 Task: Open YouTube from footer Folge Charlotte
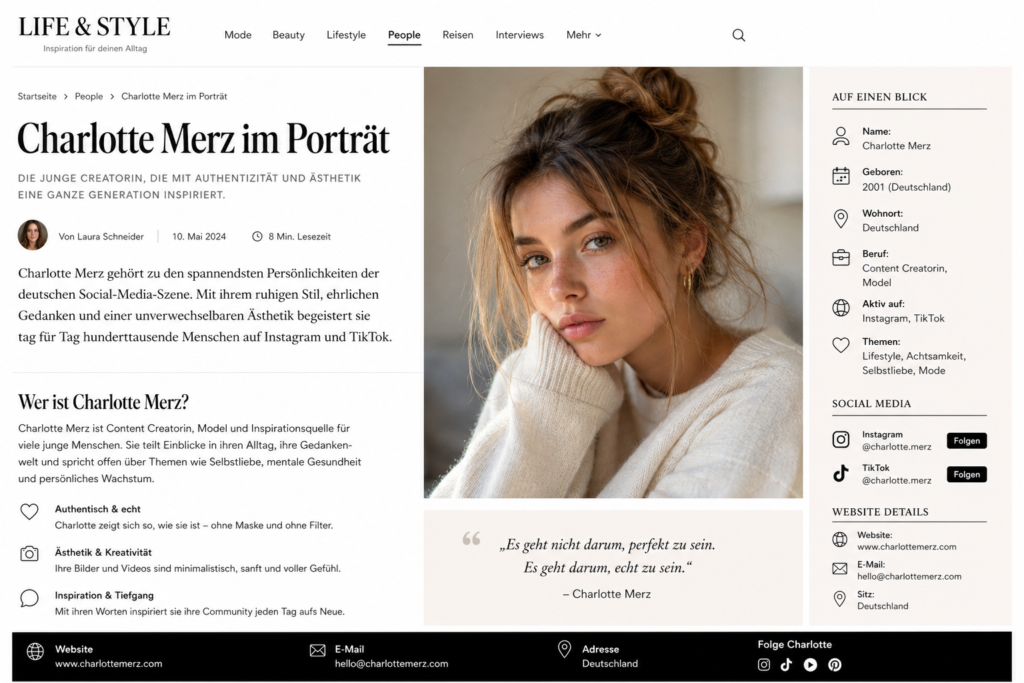pyautogui.click(x=810, y=665)
